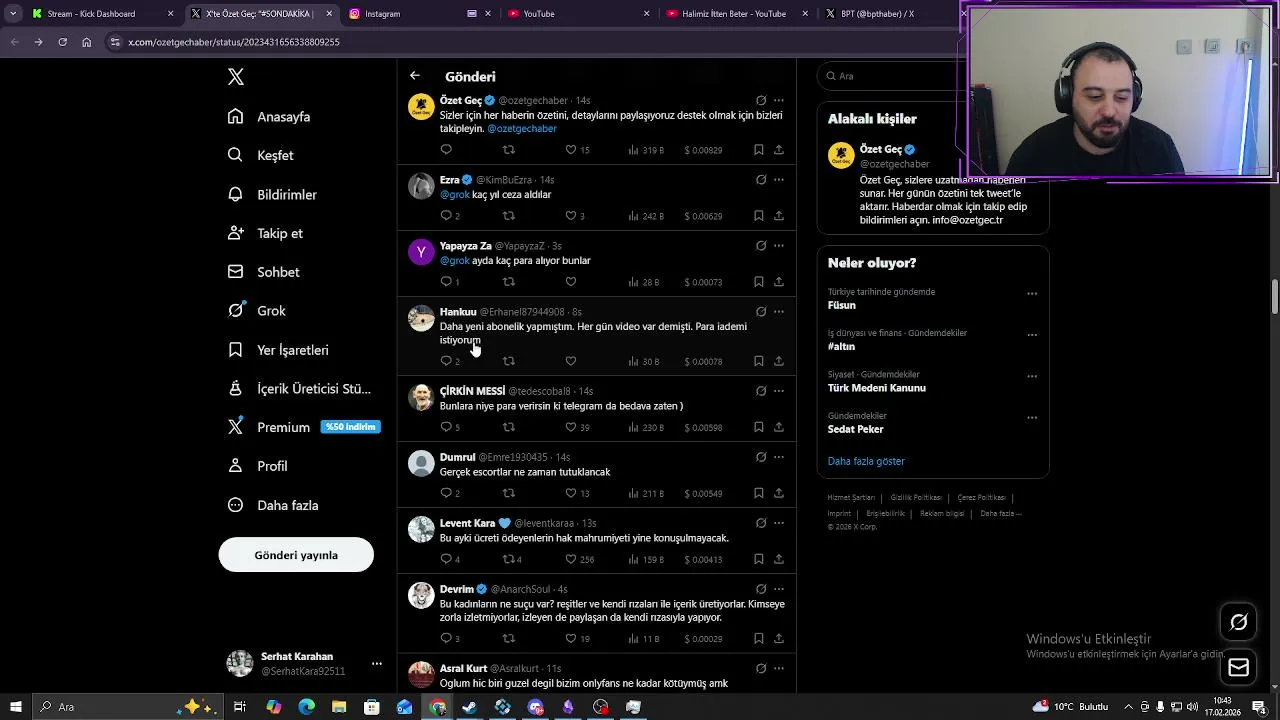Open more options on Özet Geç reply
This screenshot has width=1280, height=720.
pos(779,101)
